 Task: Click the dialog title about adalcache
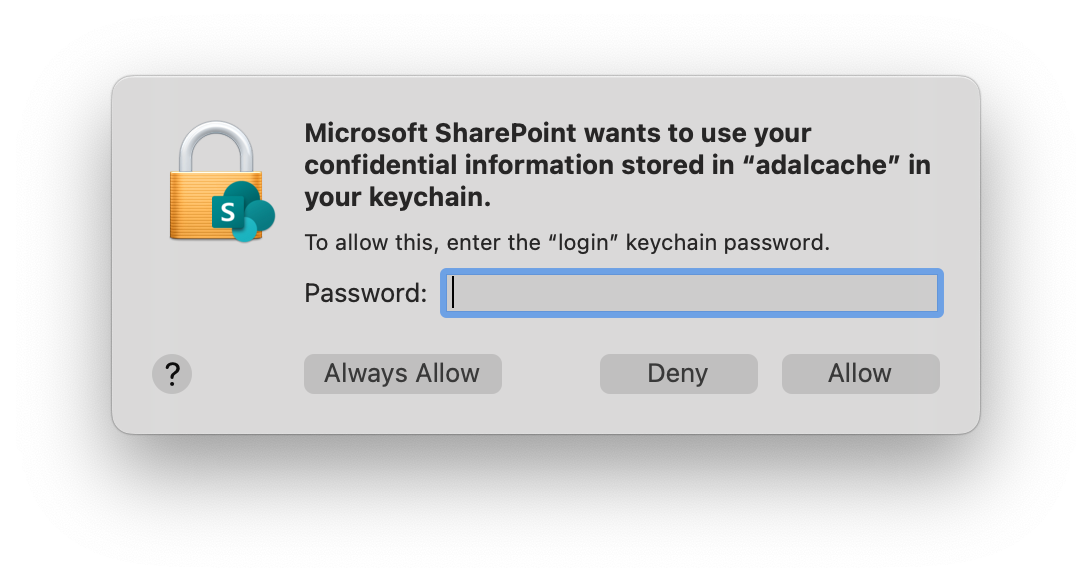coord(617,164)
